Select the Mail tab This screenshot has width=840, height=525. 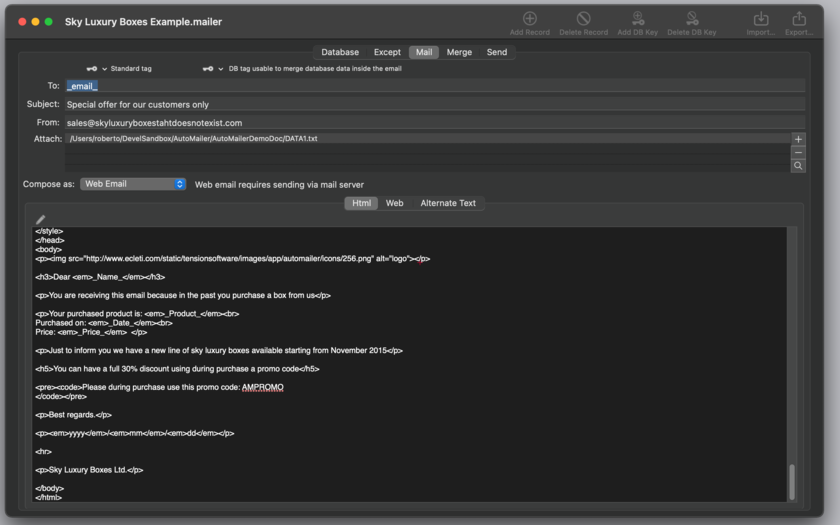pyautogui.click(x=424, y=52)
